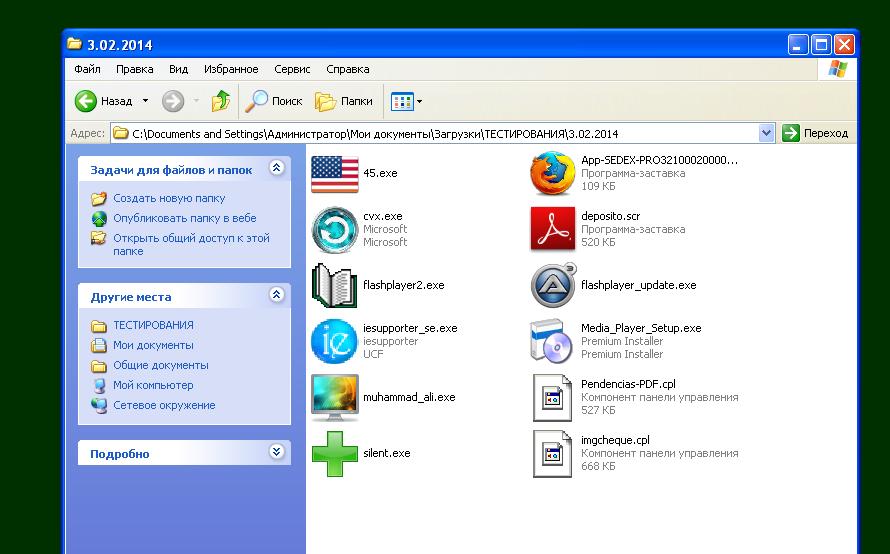Select the 45.exe American flag icon
The height and width of the screenshot is (554, 890).
click(334, 173)
